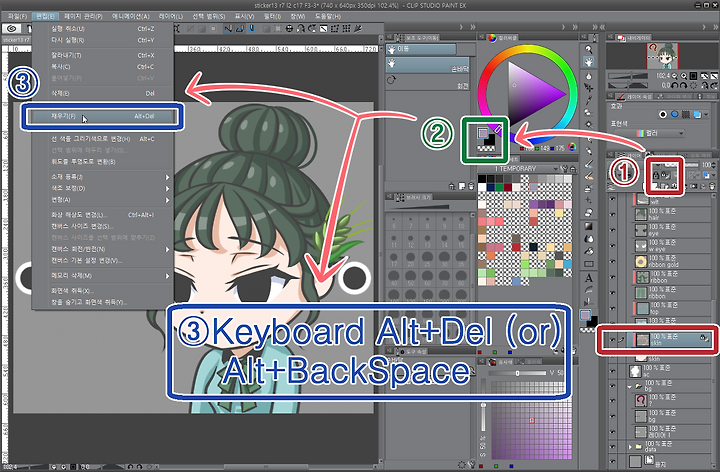Hide the data folder
The width and height of the screenshot is (720, 472).
point(612,447)
